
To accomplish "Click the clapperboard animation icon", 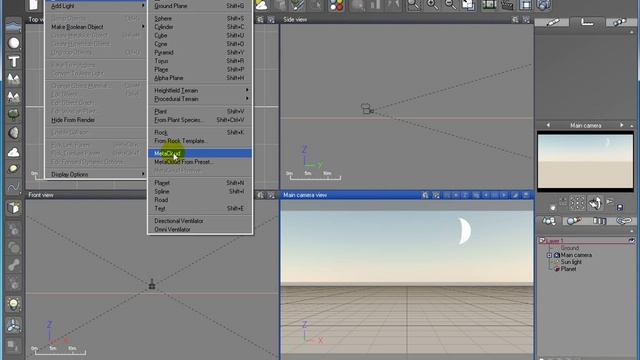I will (507, 5).
